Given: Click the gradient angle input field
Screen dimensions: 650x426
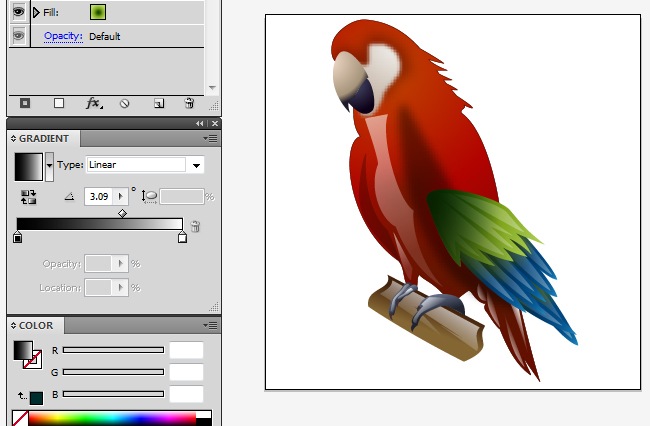Looking at the screenshot, I should pos(100,197).
